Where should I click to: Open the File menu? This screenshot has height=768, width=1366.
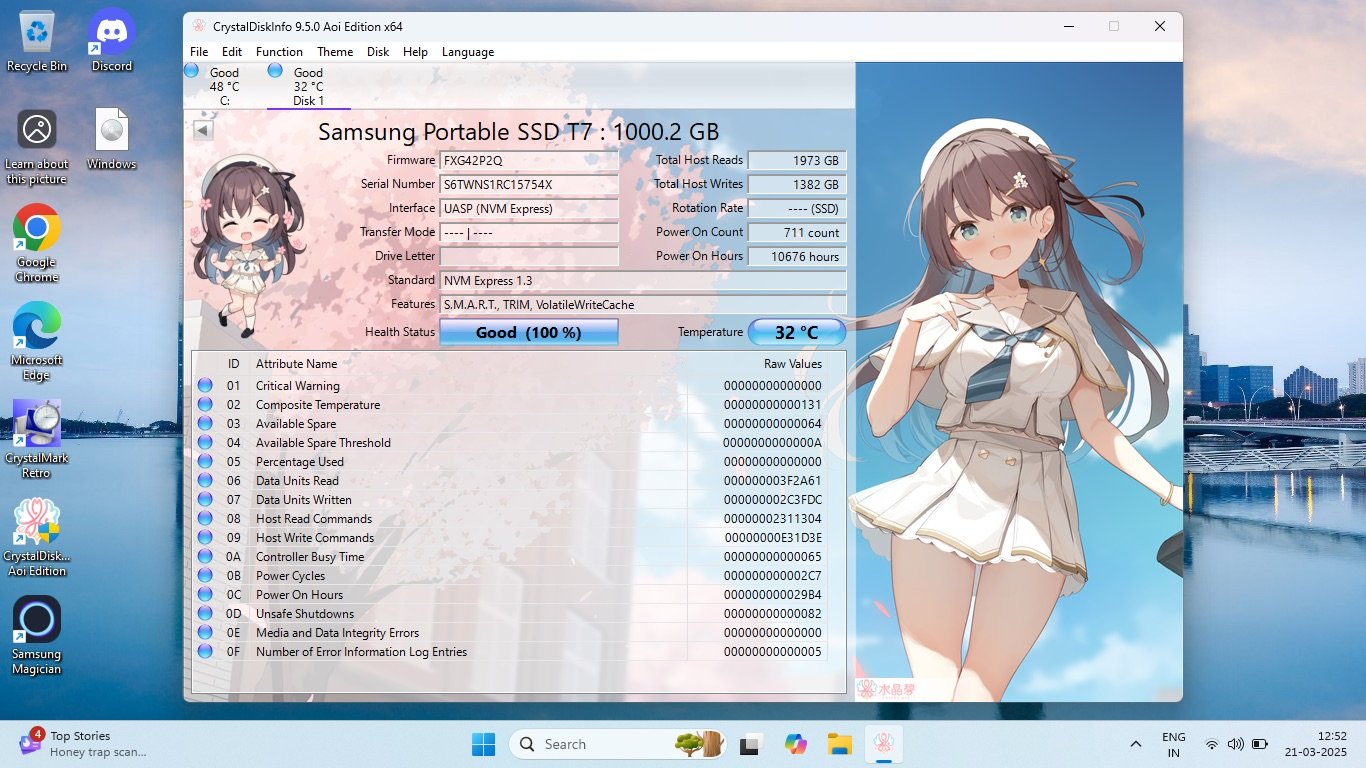199,52
